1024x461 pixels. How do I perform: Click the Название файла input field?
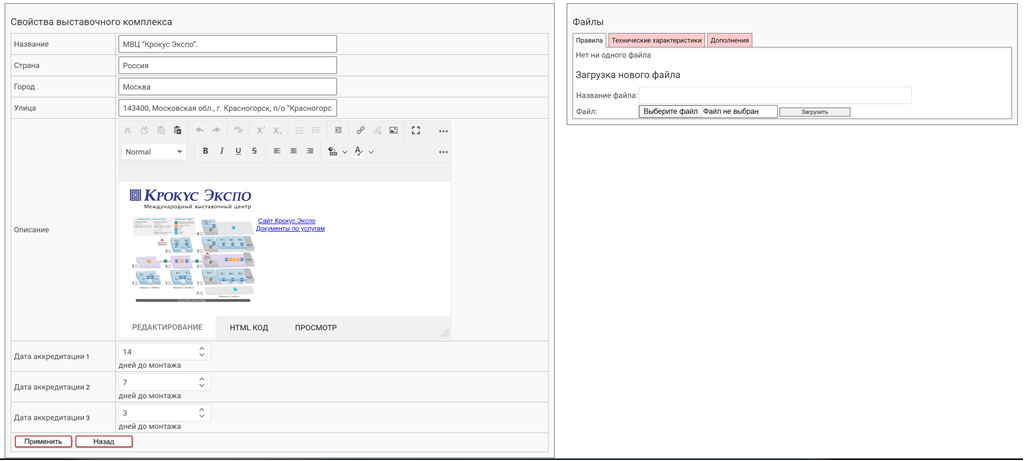(x=775, y=95)
